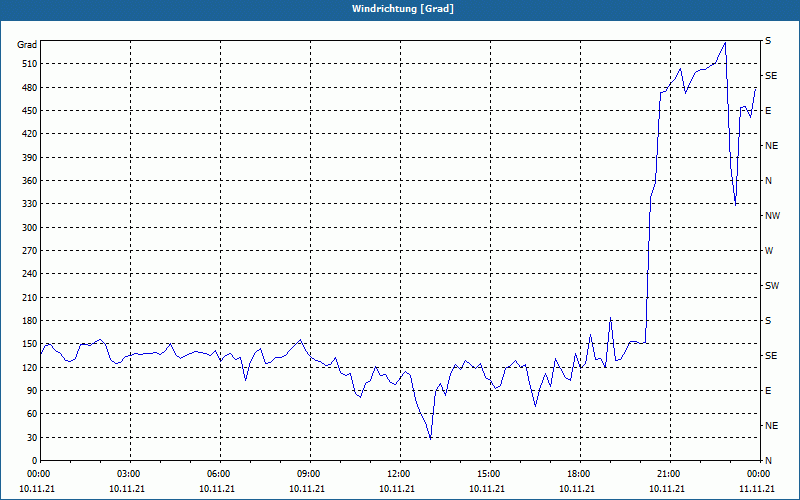
Task: Click the 21:00 time axis label
Action: [667, 474]
